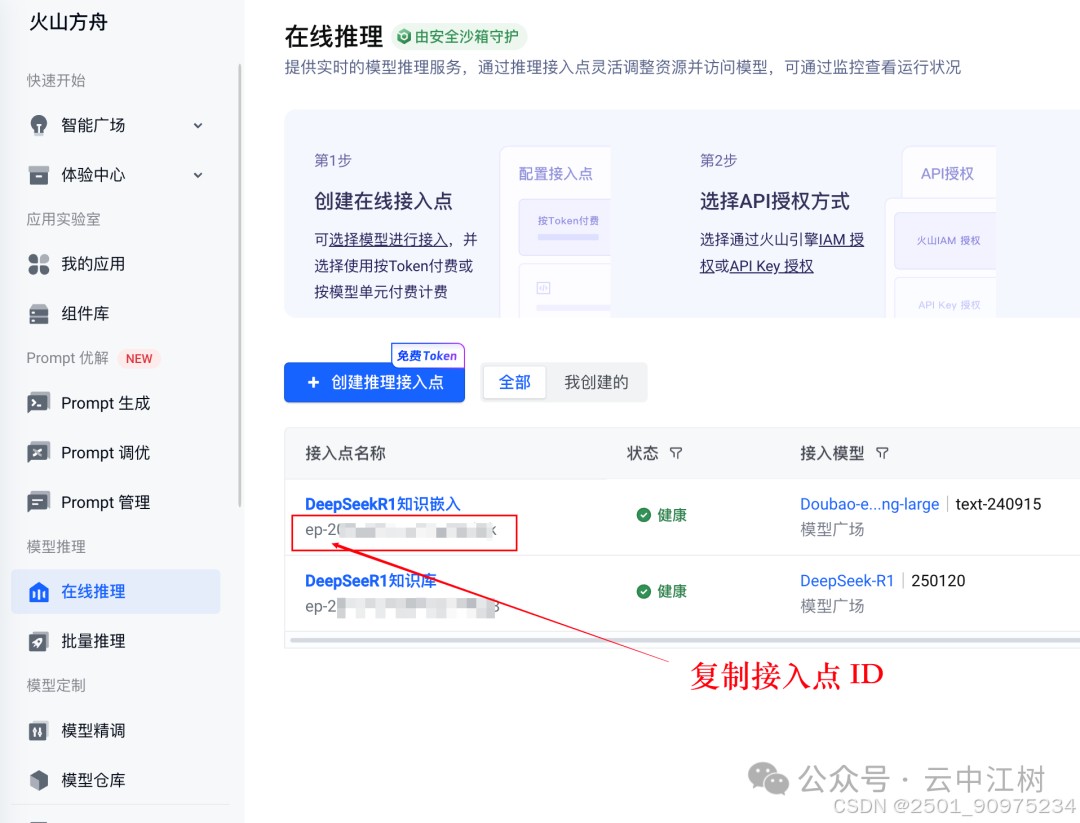Screen dimensions: 1080x823
Task: Click the sidebar vertical scrollbar
Action: click(240, 286)
